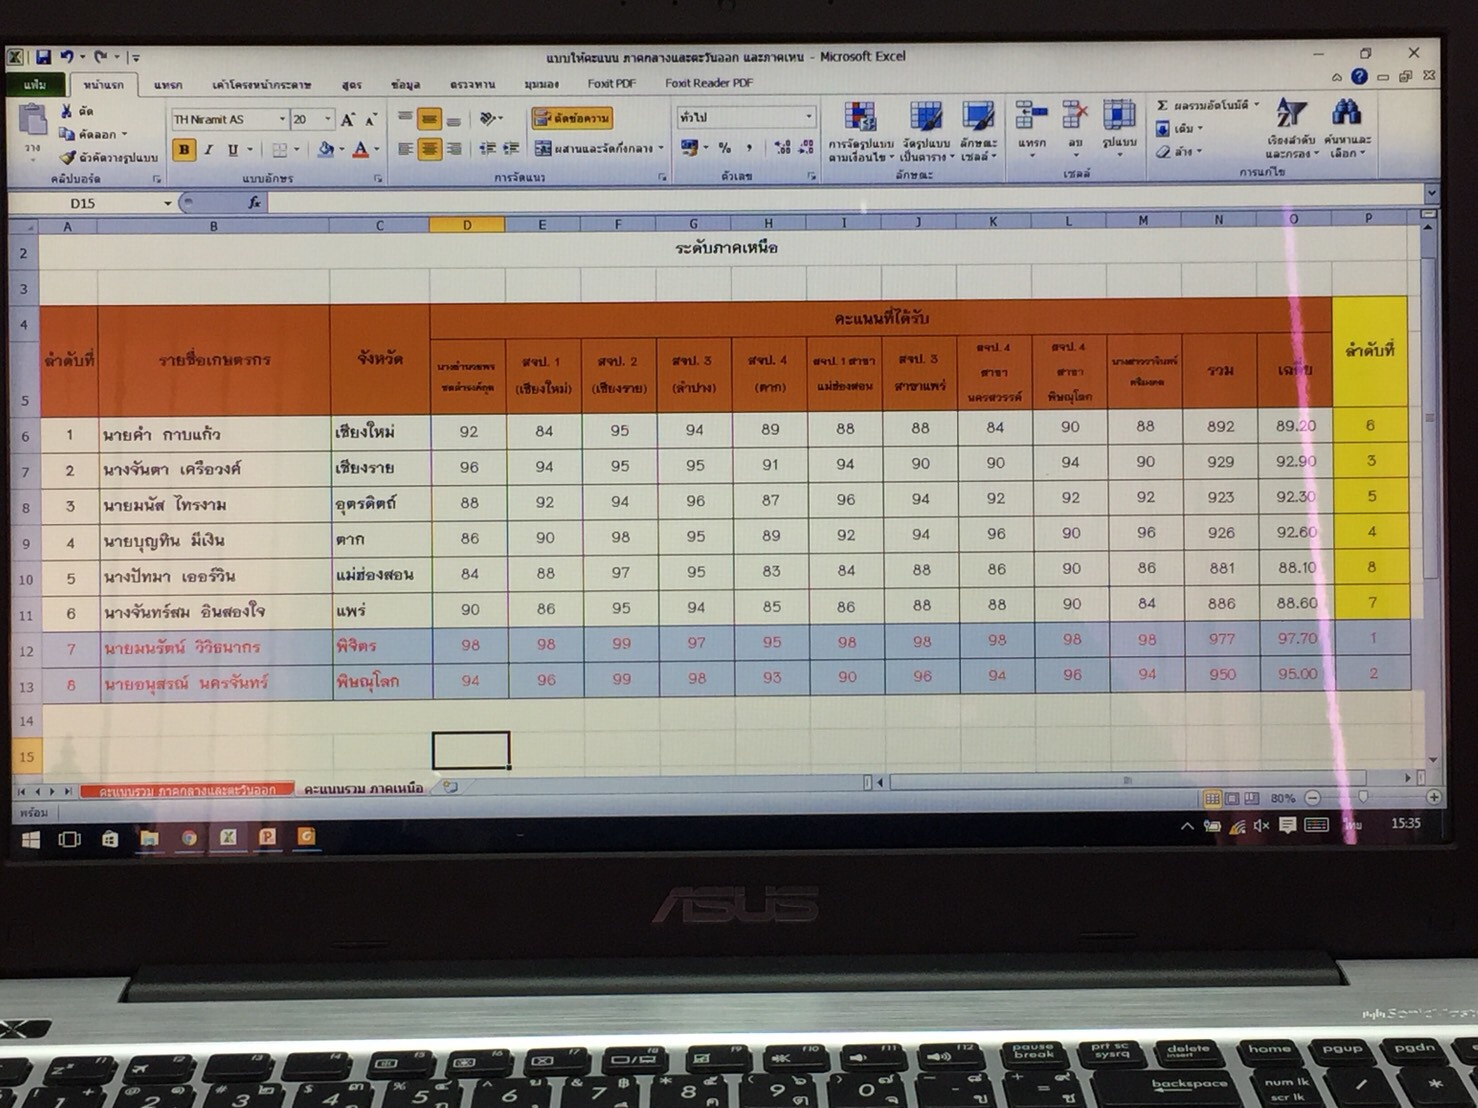Toggle the Wrap Text button

(x=572, y=118)
